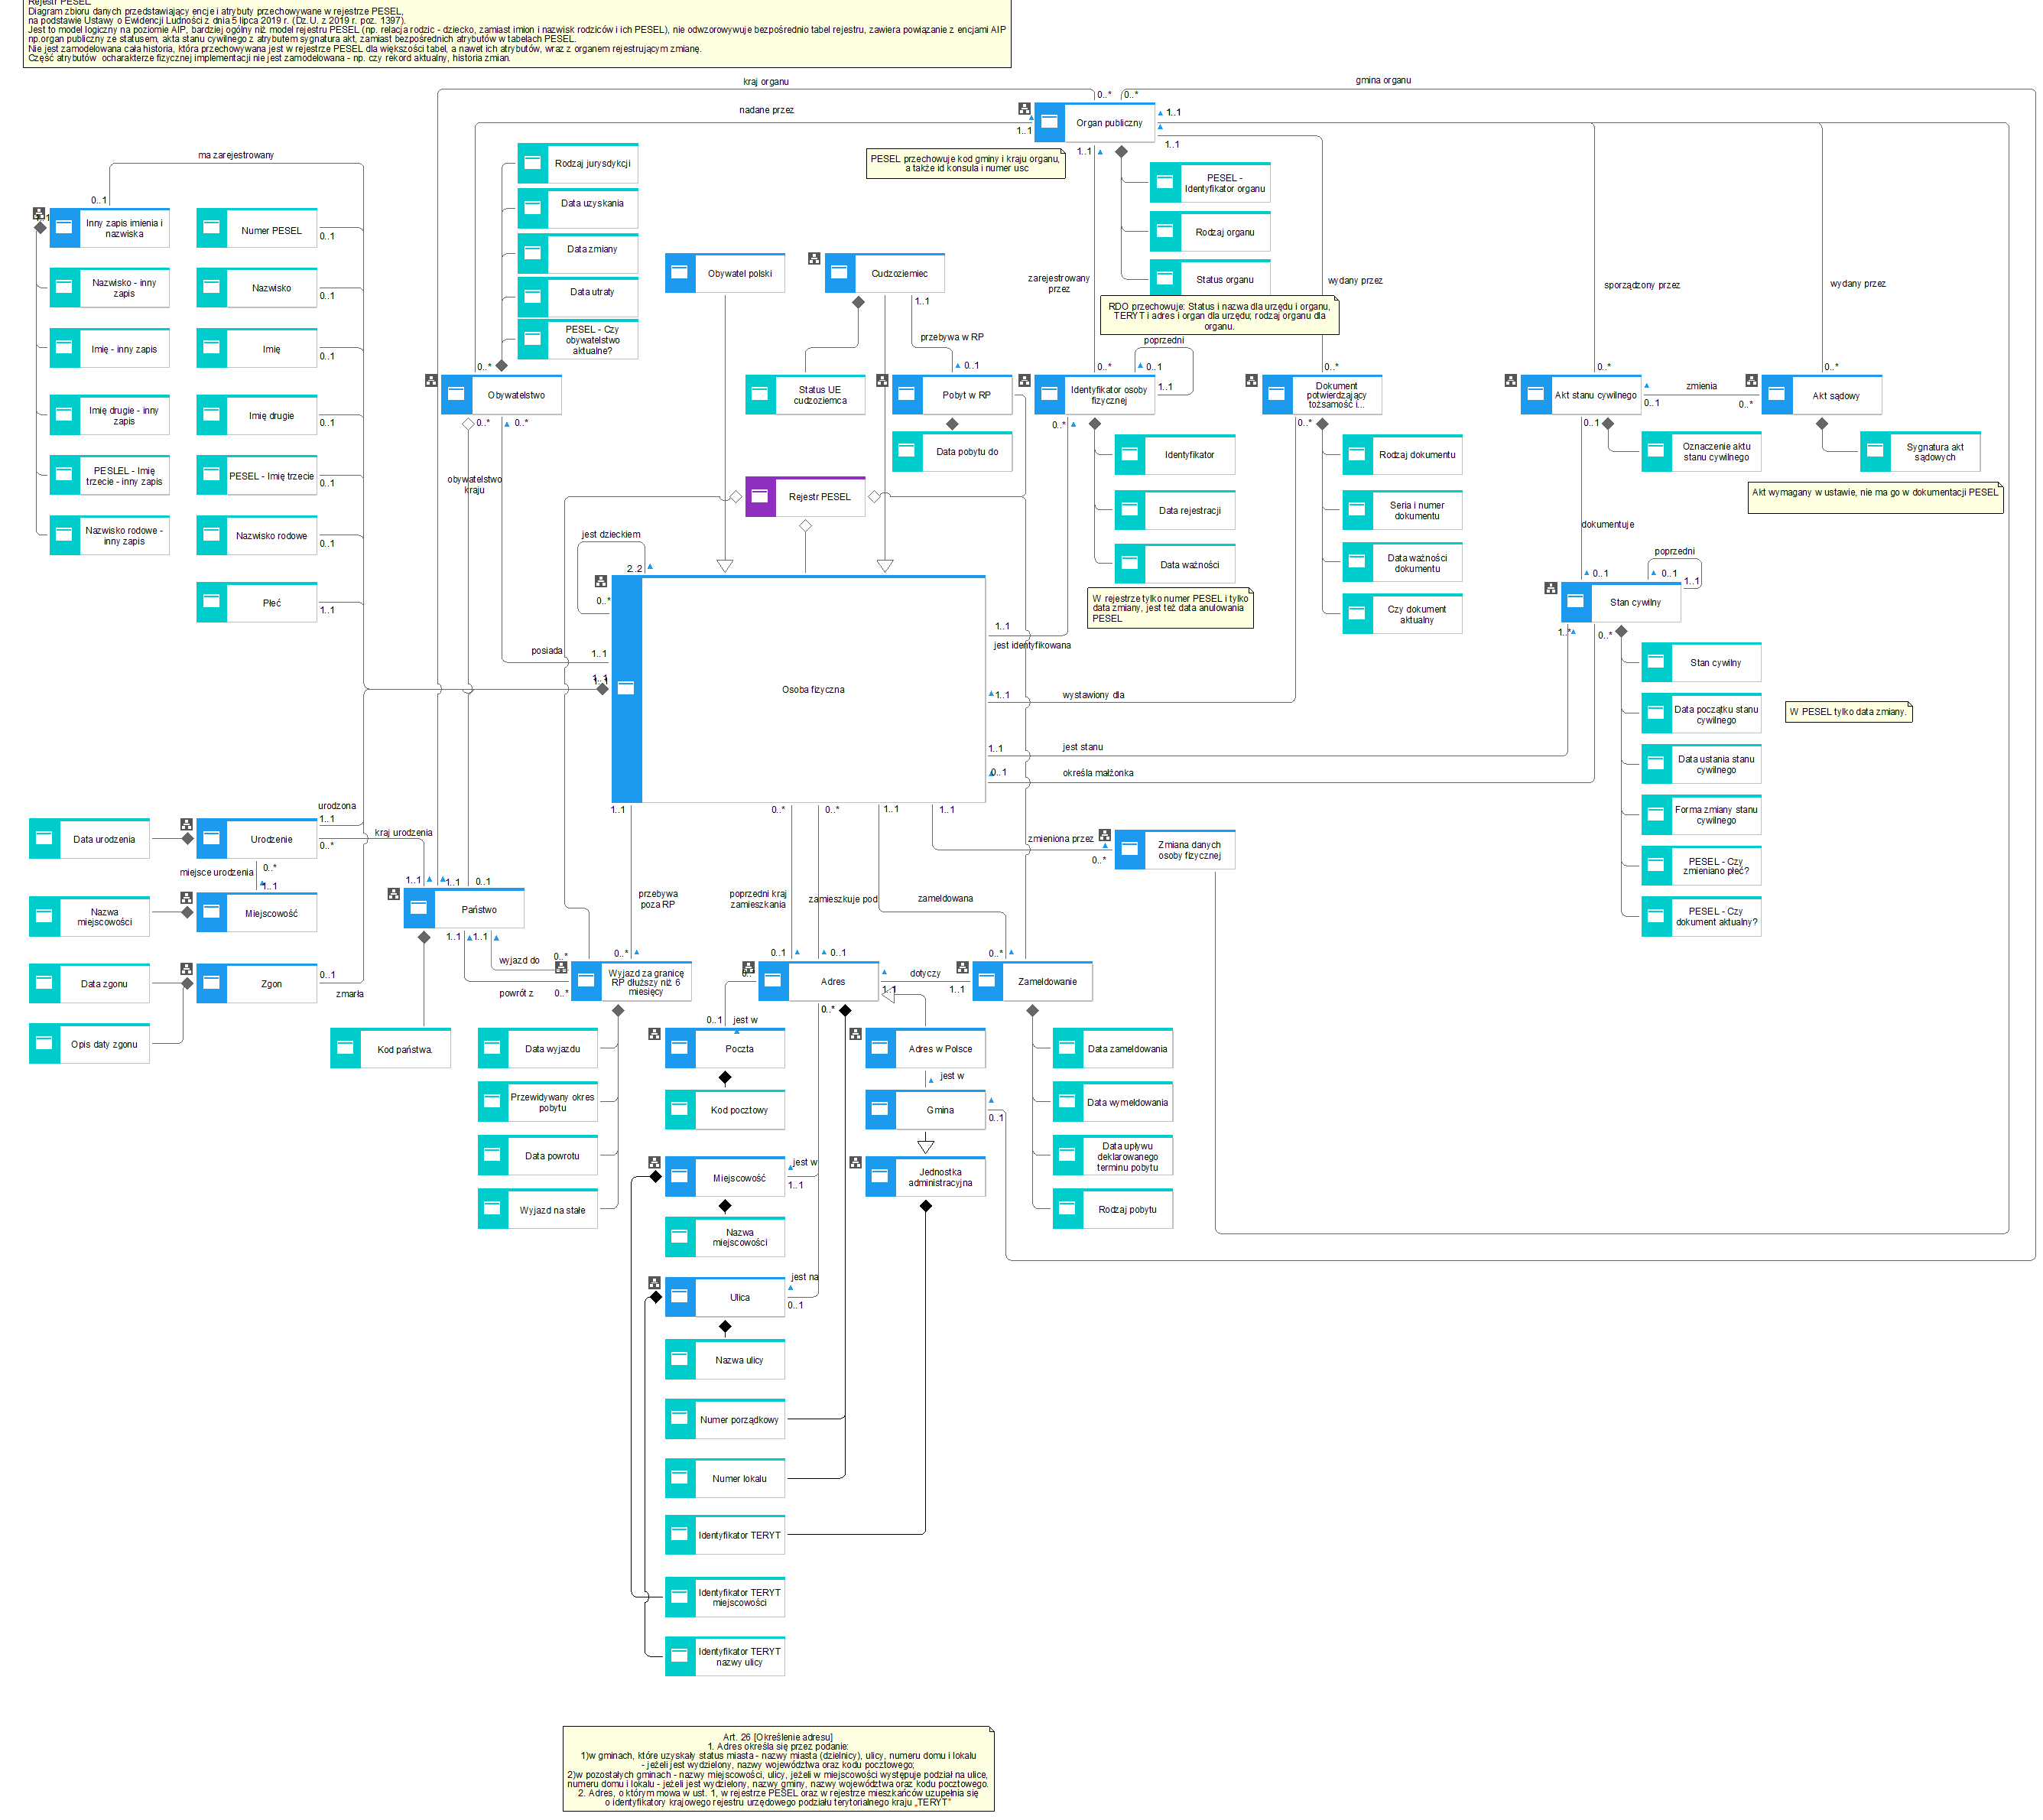Click the Stan cywilny entity icon
Screen dimensions: 2043x1820
click(x=1575, y=602)
